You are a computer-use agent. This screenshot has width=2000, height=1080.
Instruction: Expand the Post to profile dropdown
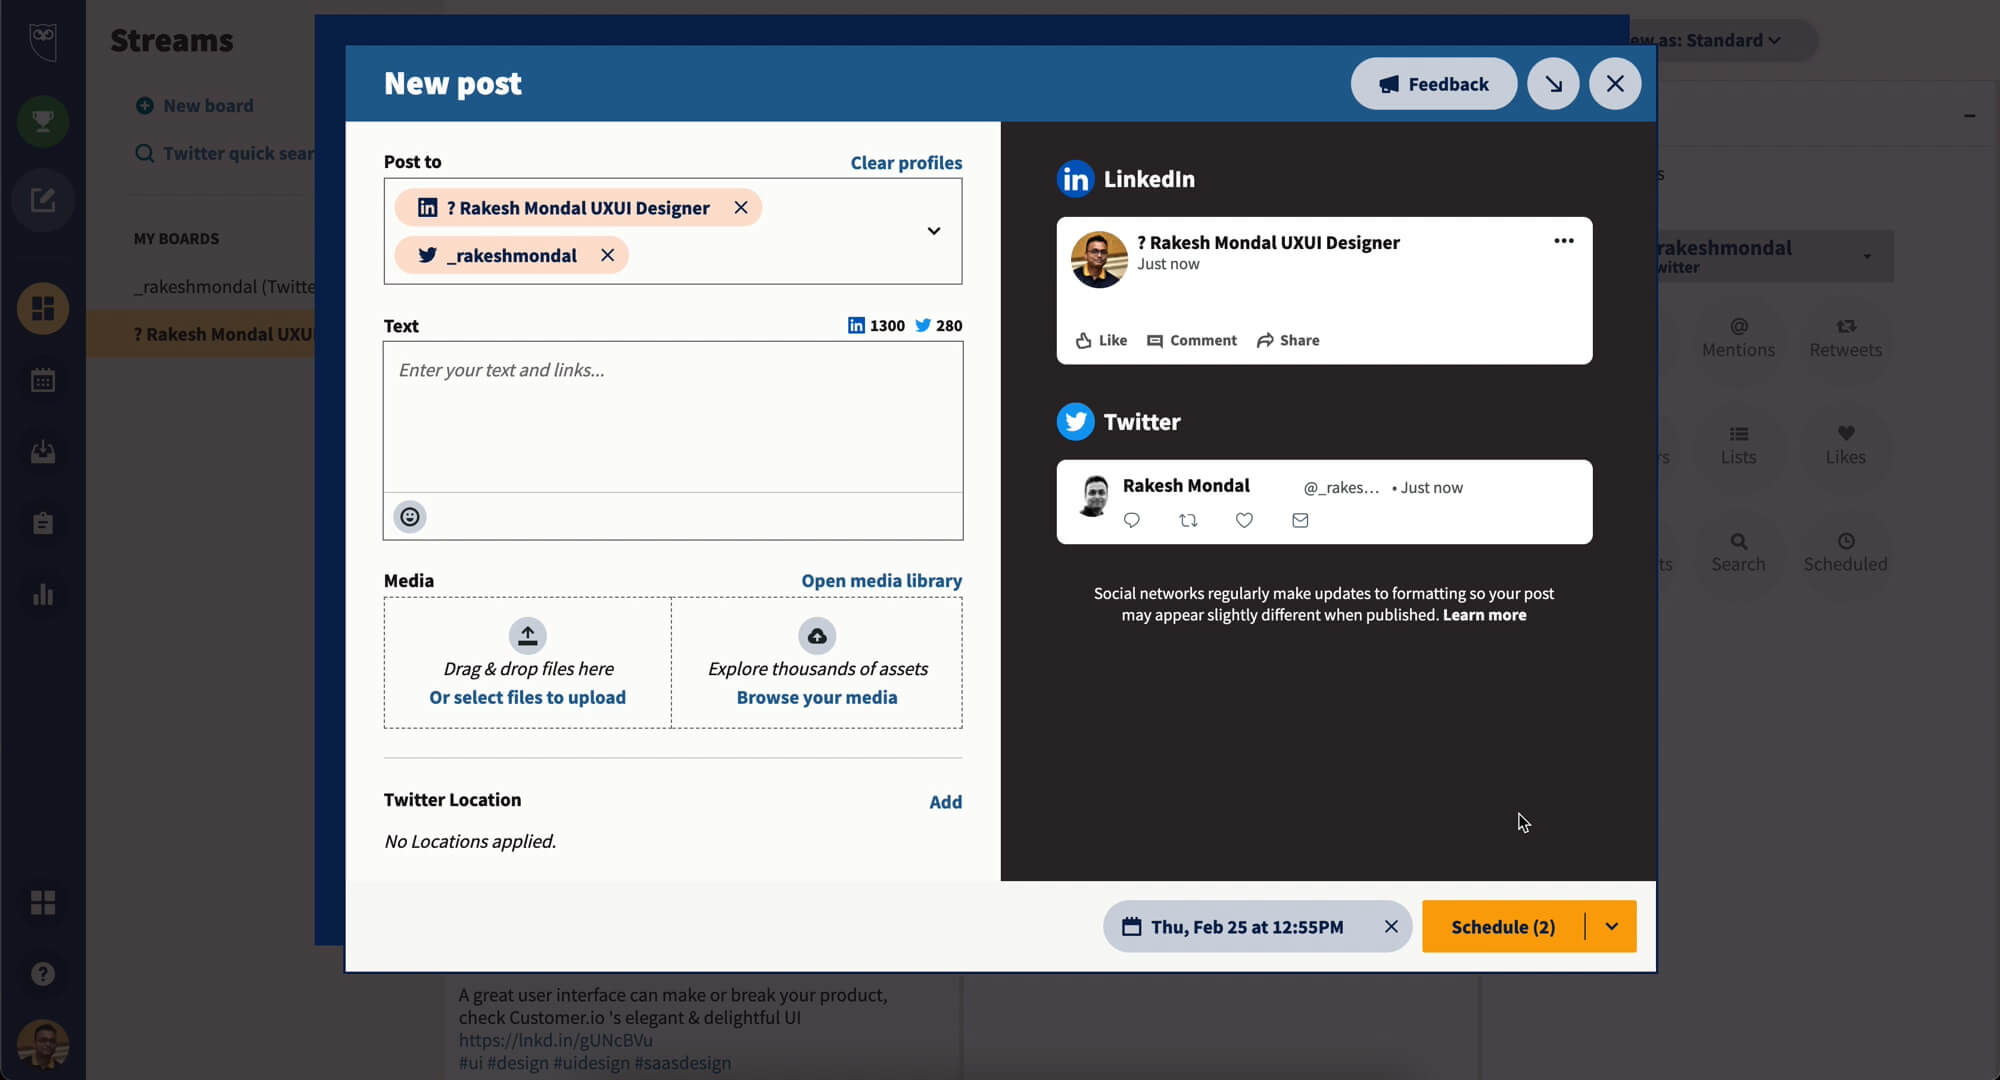(933, 231)
